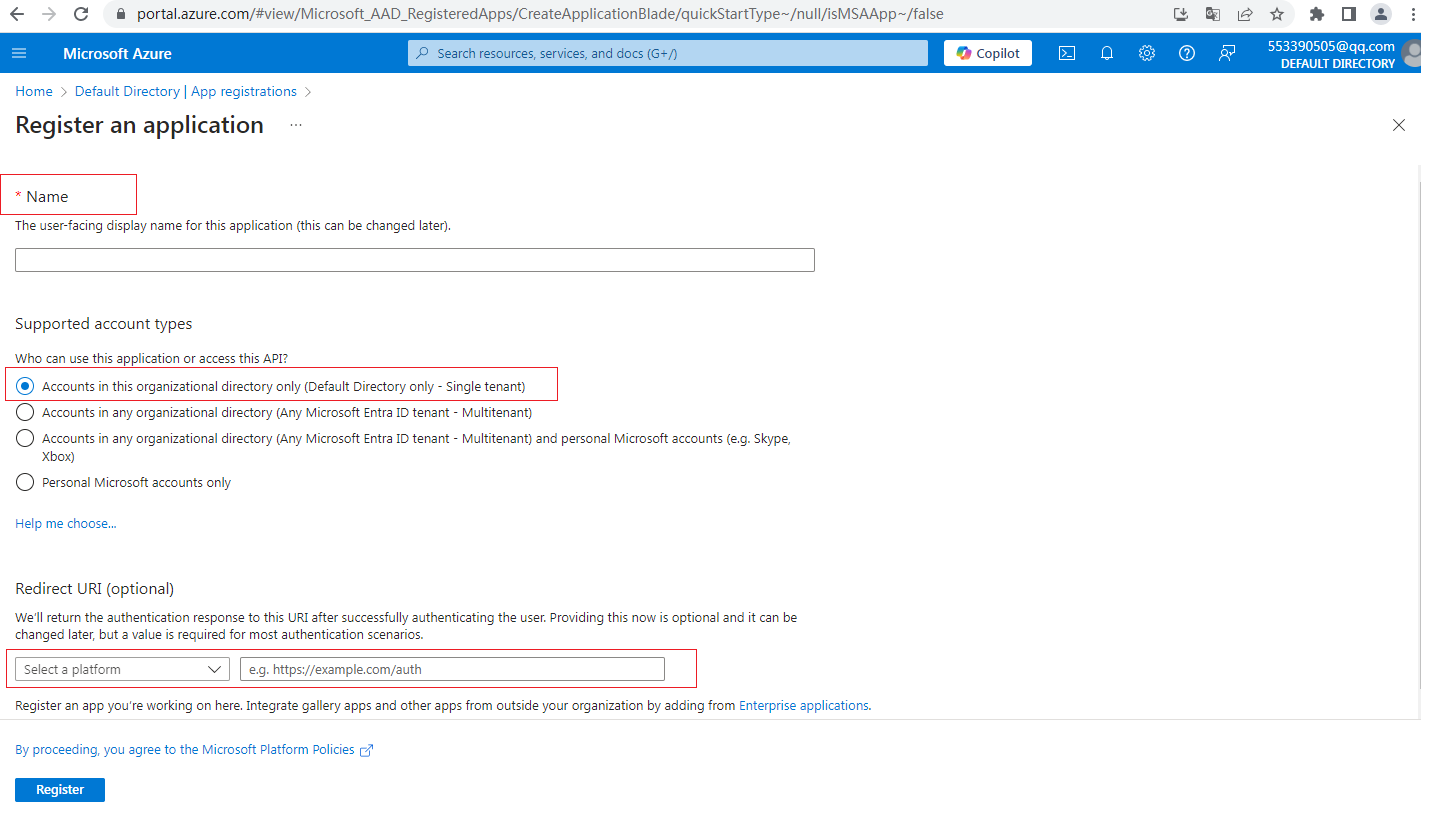Click the site lock icon in address bar

(121, 14)
